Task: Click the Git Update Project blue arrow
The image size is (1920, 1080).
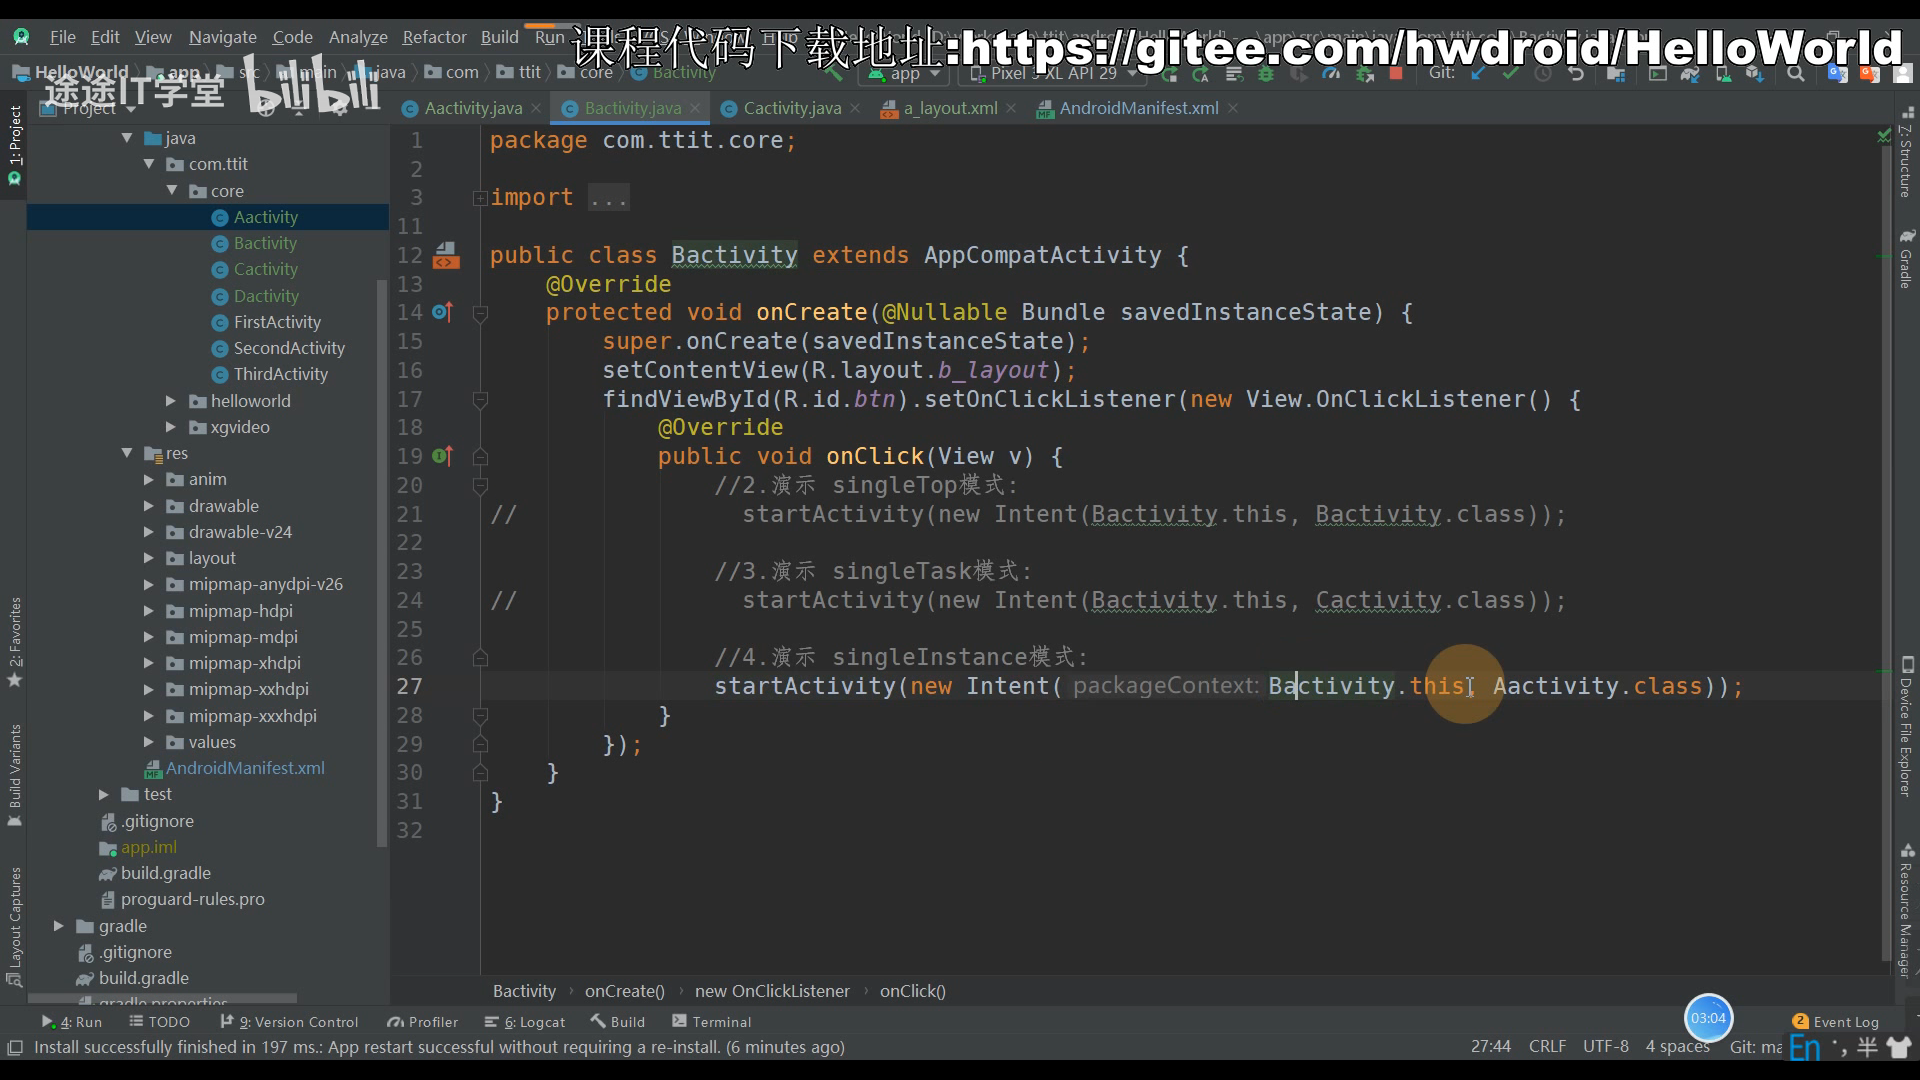Action: point(1478,74)
